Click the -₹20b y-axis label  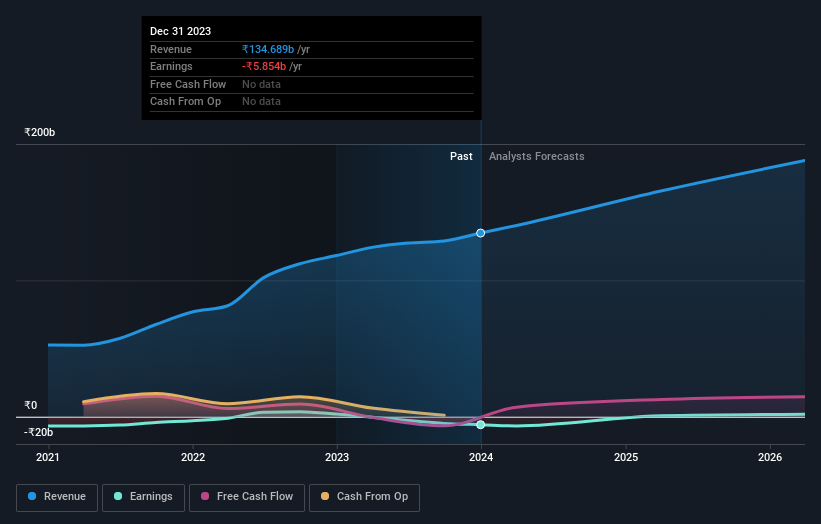tap(38, 432)
